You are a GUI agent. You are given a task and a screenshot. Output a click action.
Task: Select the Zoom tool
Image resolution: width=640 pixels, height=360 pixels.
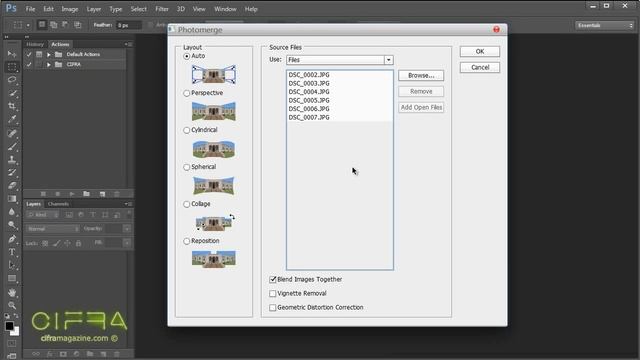(12, 305)
